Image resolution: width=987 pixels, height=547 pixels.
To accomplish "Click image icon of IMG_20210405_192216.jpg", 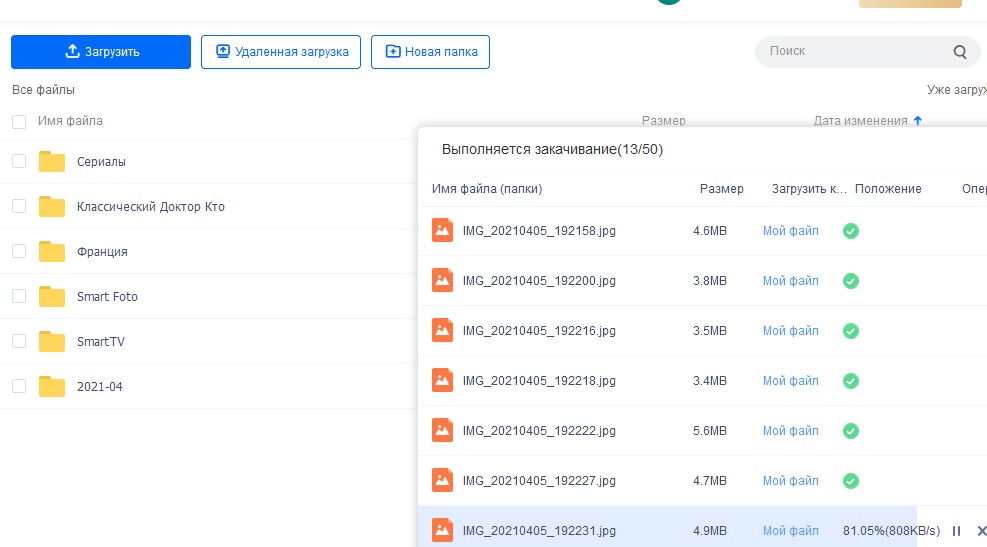I will coord(442,330).
